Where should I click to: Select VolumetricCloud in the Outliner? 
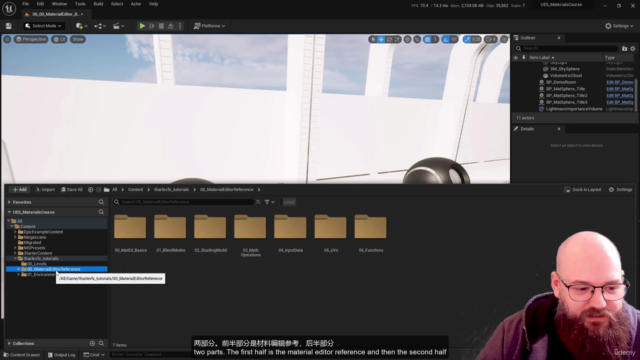tap(565, 76)
